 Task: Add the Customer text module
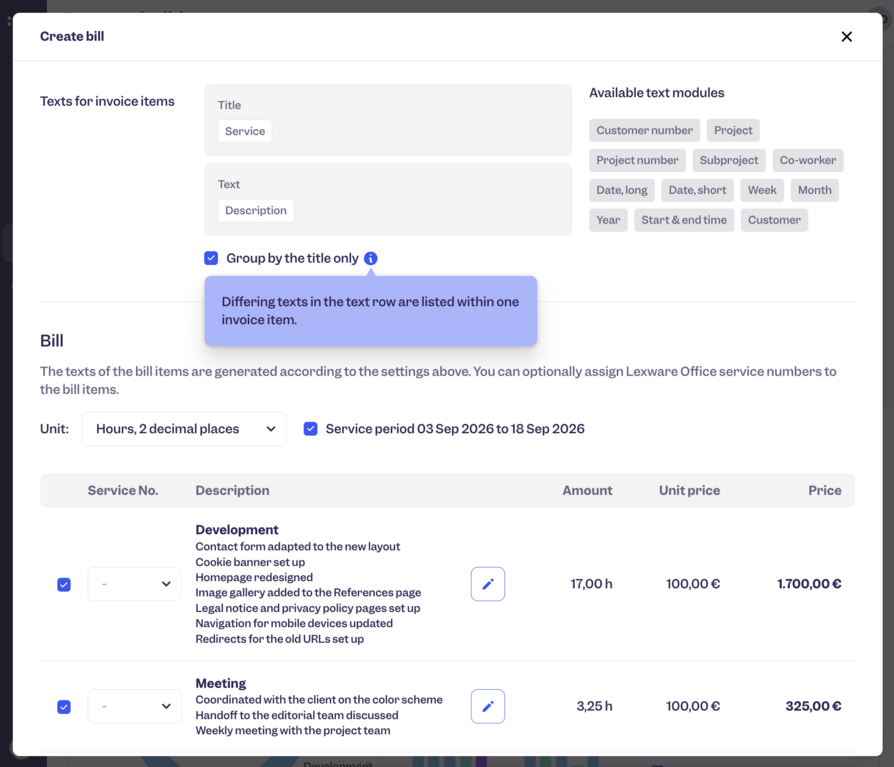pyautogui.click(x=774, y=220)
